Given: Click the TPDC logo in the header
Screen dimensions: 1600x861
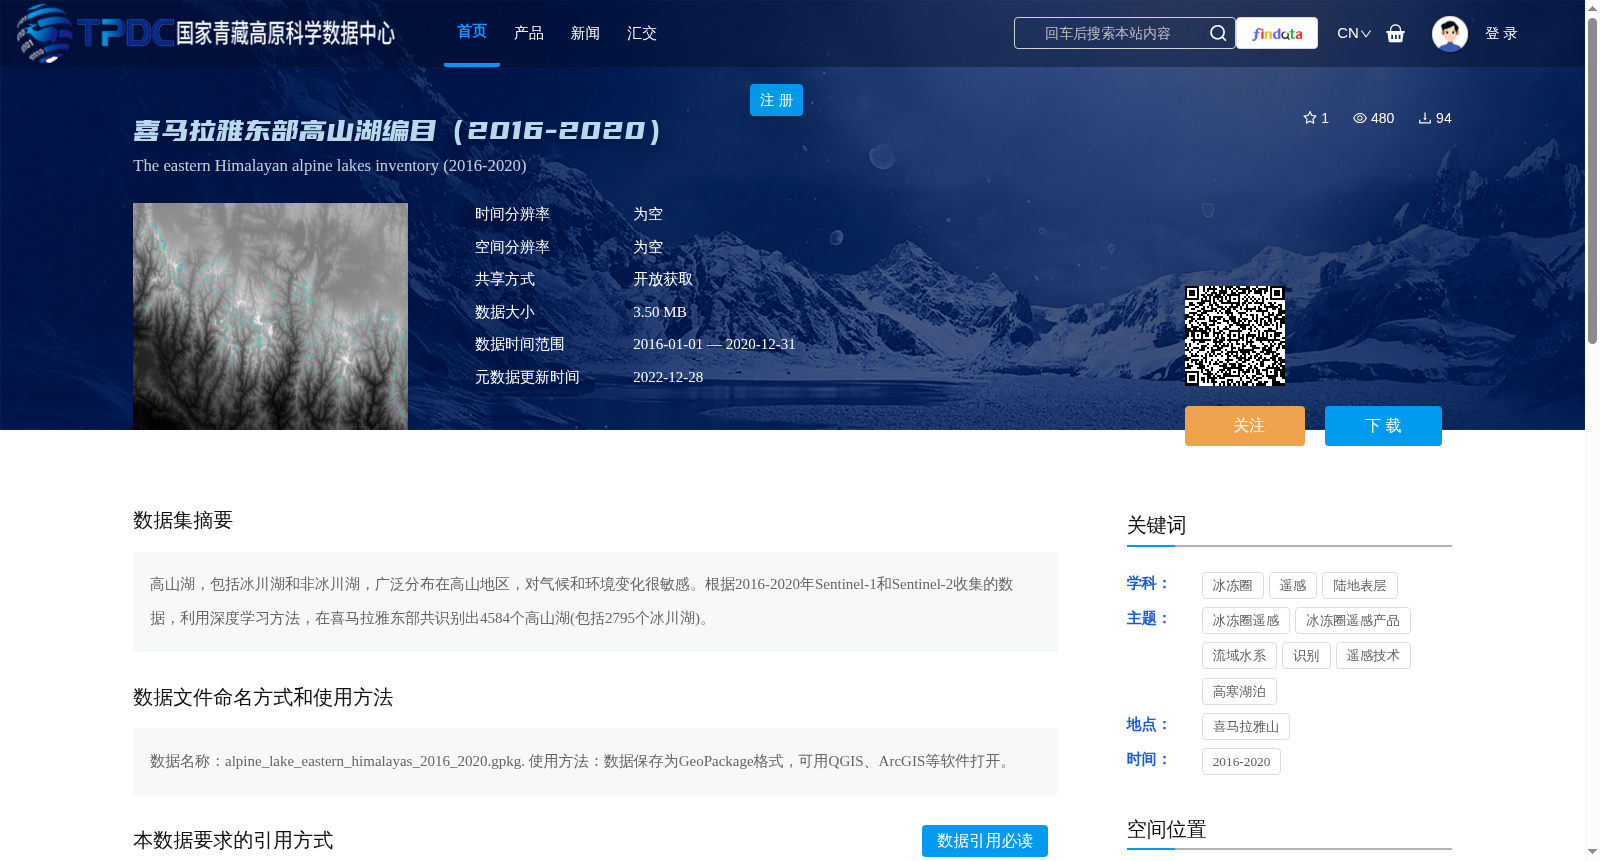Looking at the screenshot, I should tap(206, 33).
